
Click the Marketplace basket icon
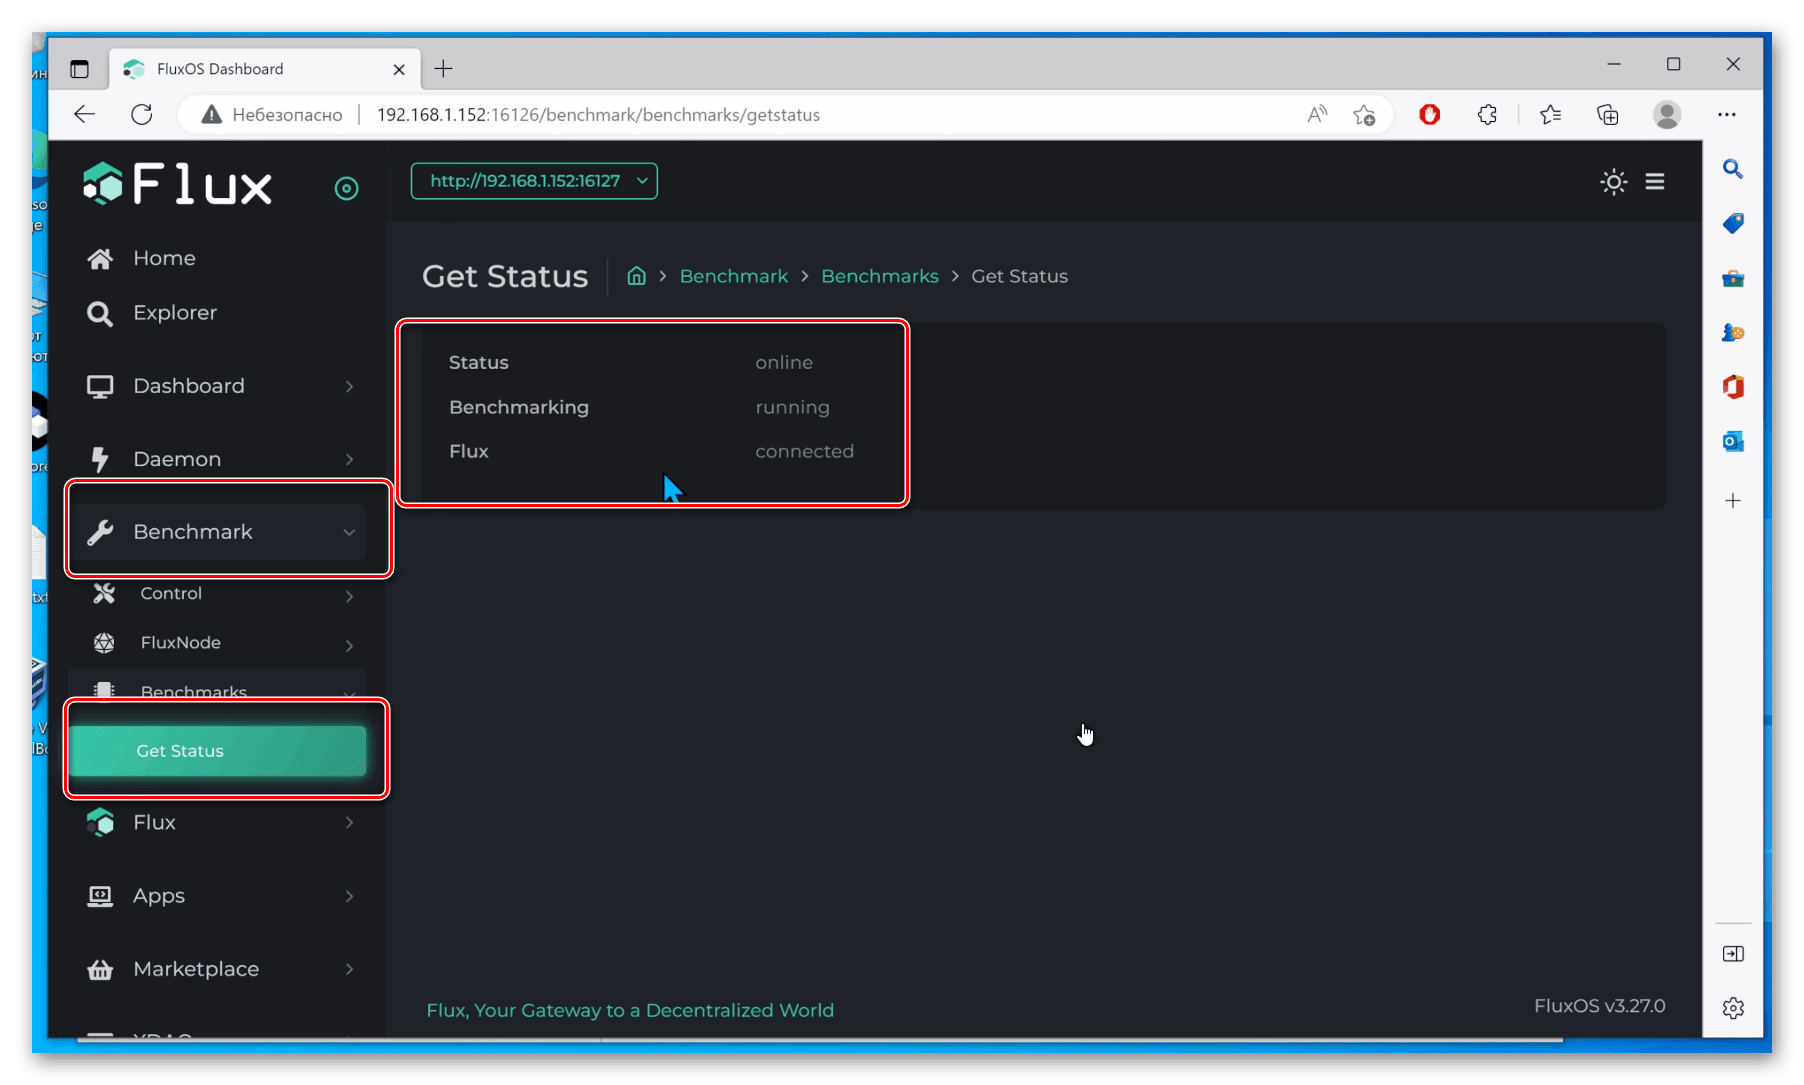pos(100,969)
